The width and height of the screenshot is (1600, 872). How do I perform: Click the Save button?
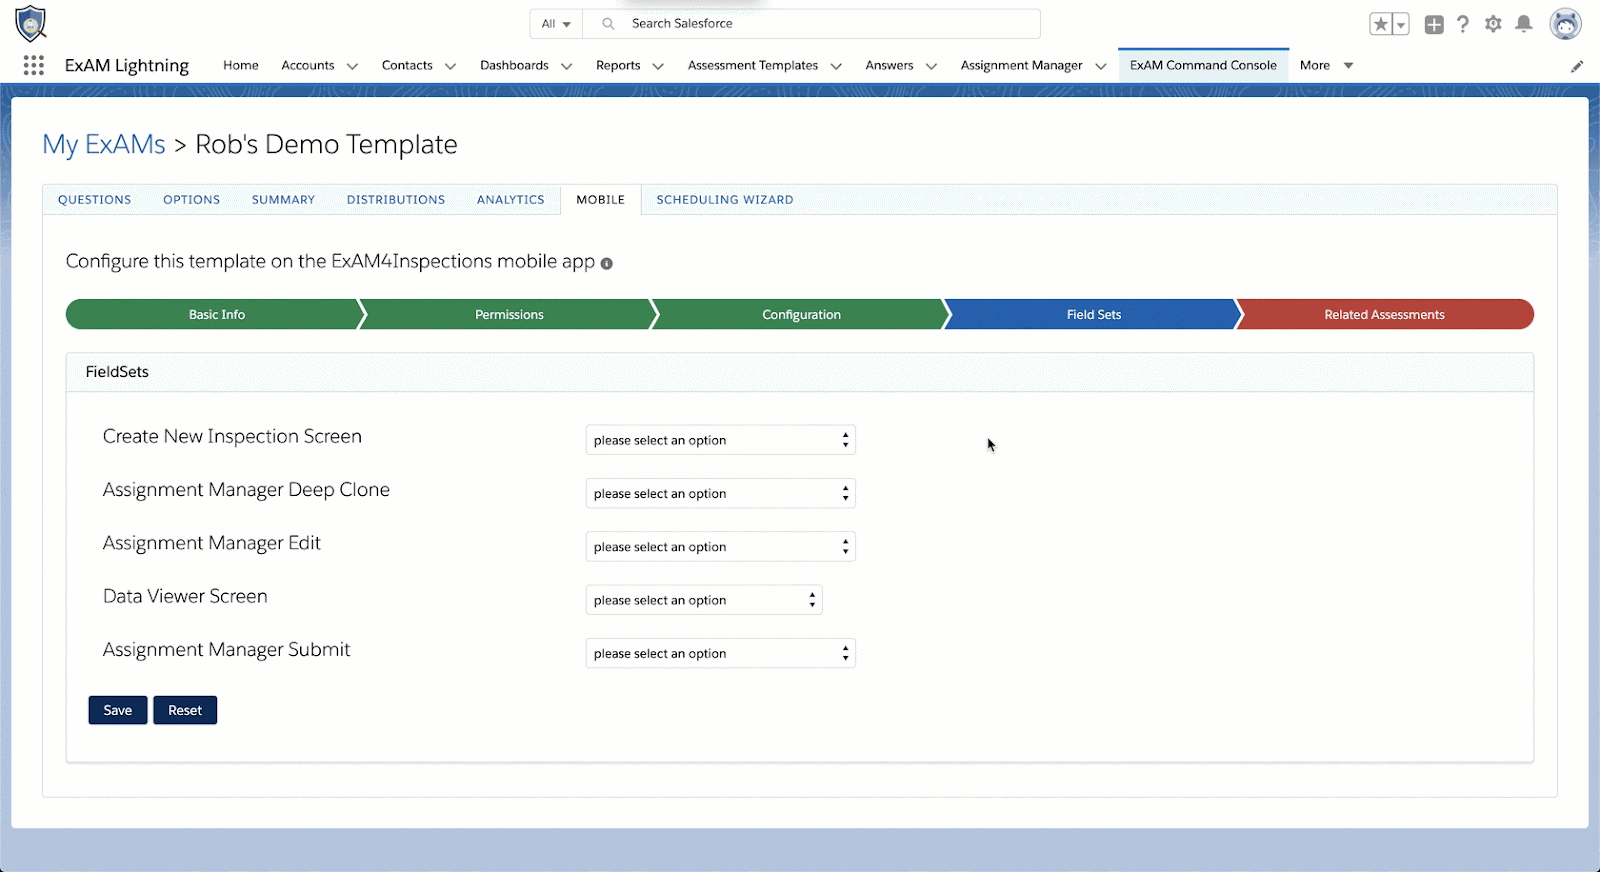[x=118, y=710]
